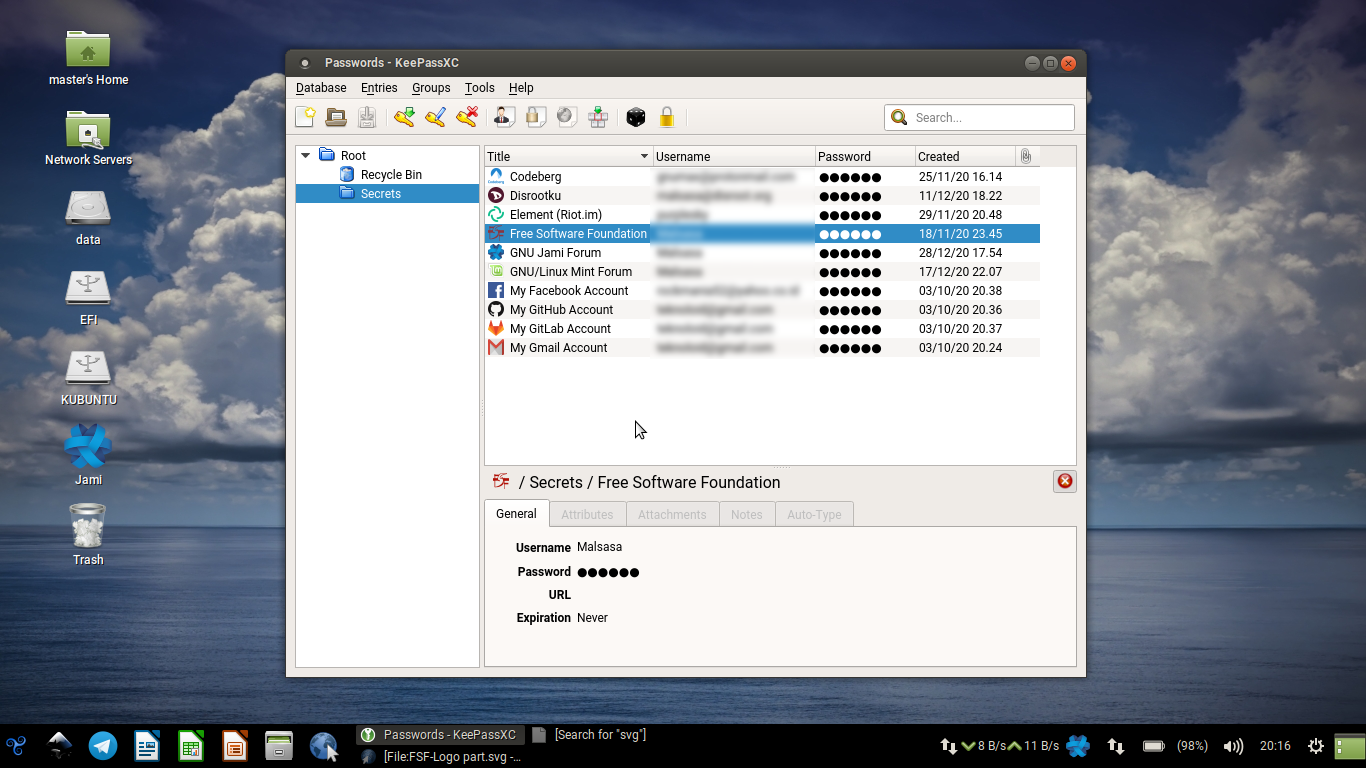Image resolution: width=1366 pixels, height=768 pixels.
Task: Edit the selected entry using pencil-key icon
Action: point(435,117)
